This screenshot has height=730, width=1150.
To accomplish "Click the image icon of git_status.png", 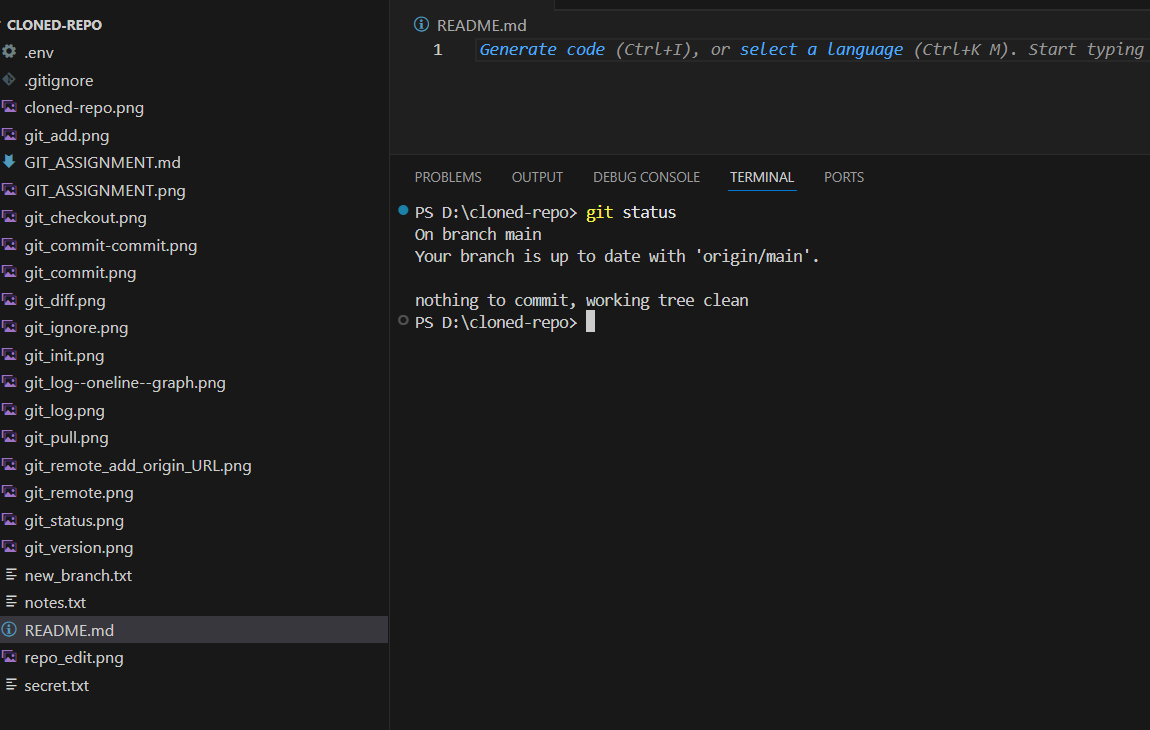I will pos(10,520).
